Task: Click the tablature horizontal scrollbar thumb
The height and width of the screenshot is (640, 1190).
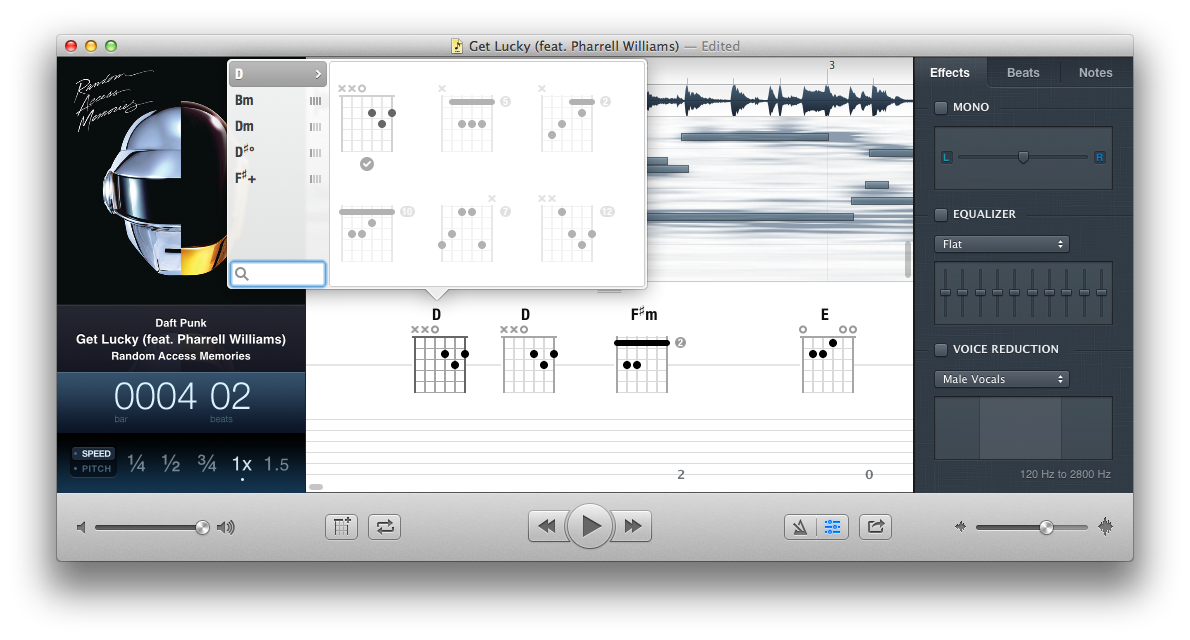Action: 316,487
